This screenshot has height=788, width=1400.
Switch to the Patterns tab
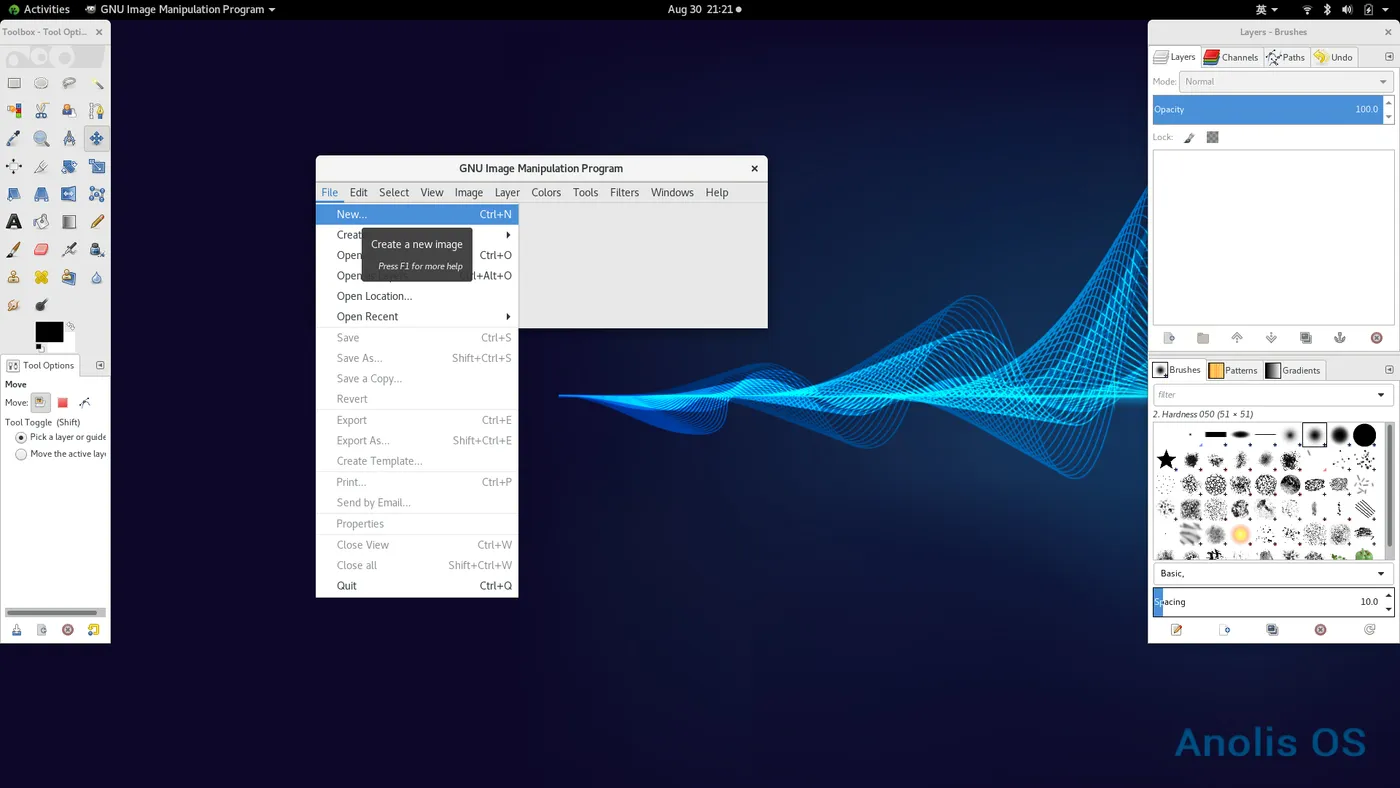[x=1233, y=370]
